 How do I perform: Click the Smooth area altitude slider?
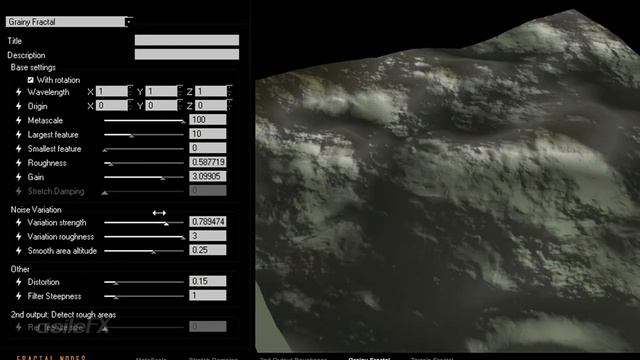tap(144, 251)
